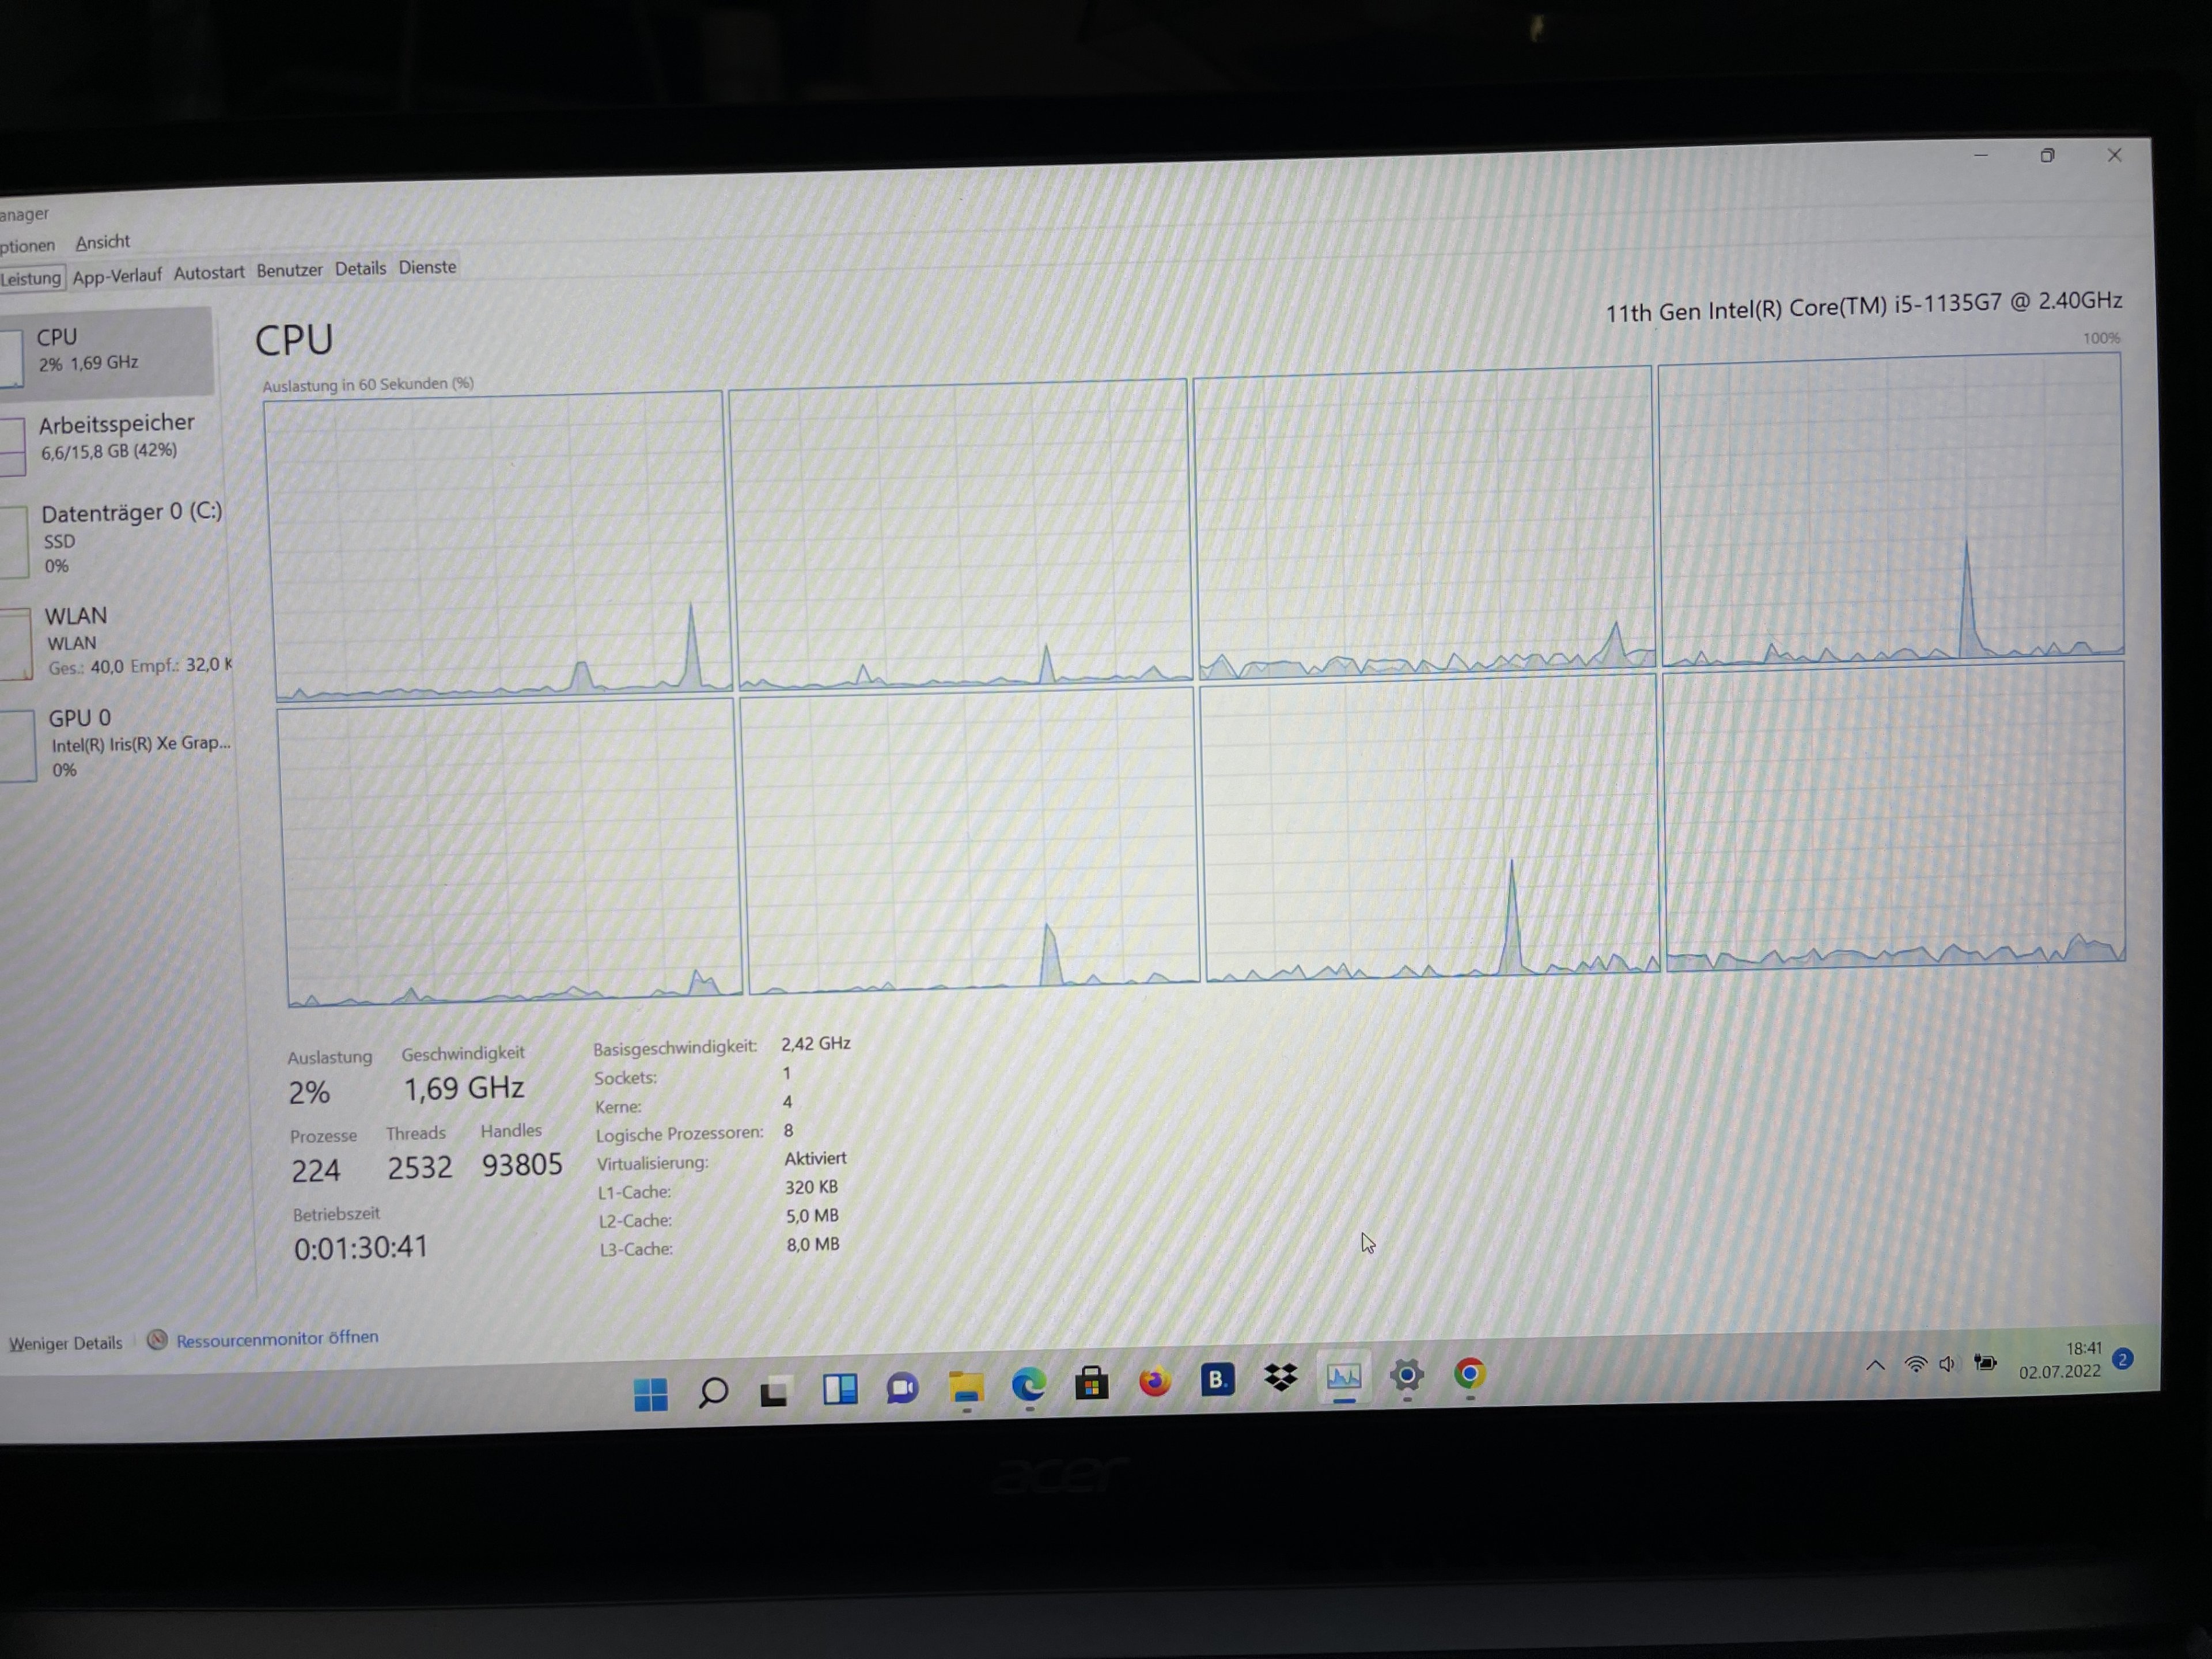Expand hidden system tray icons chevron
The width and height of the screenshot is (2212, 1659).
[x=1875, y=1365]
